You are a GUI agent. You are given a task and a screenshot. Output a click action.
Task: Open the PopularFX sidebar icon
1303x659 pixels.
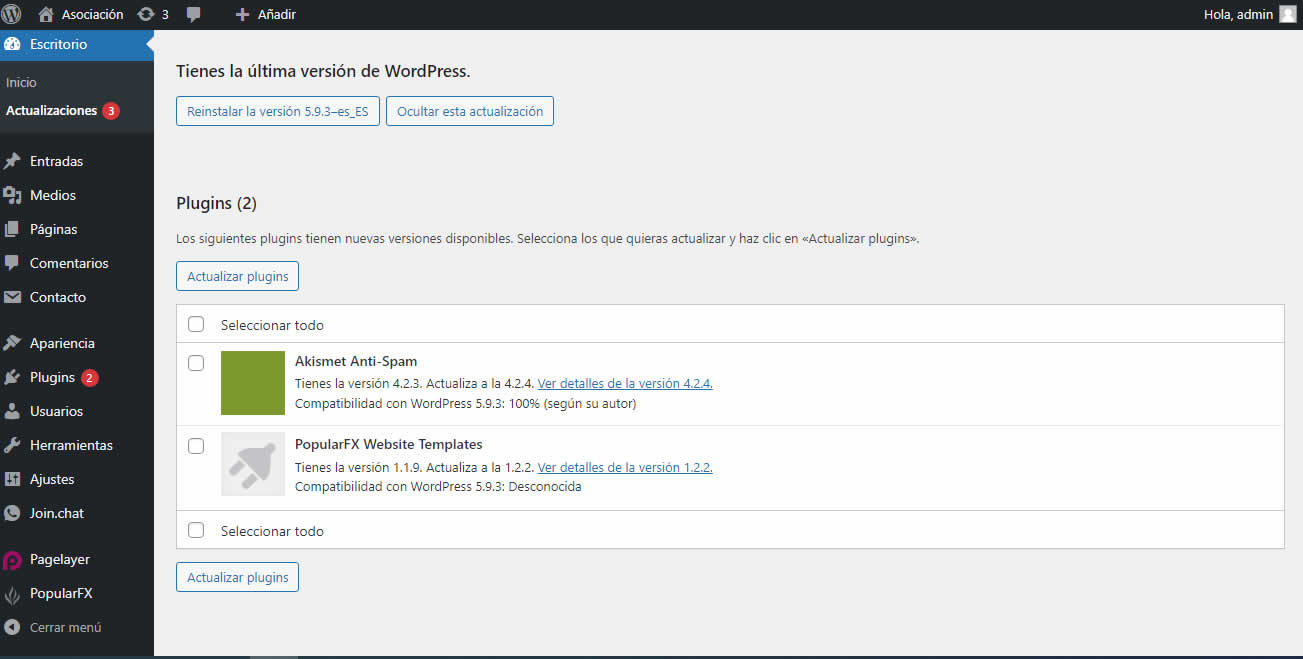pos(12,593)
